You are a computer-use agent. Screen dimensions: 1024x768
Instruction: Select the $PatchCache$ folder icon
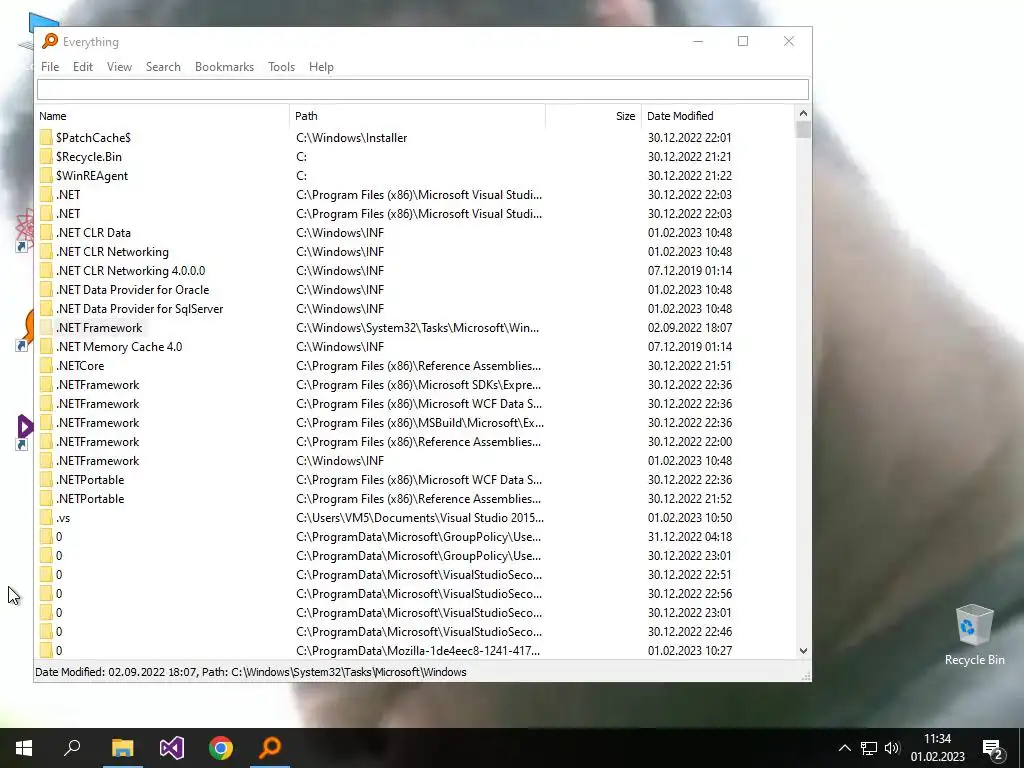click(x=46, y=138)
